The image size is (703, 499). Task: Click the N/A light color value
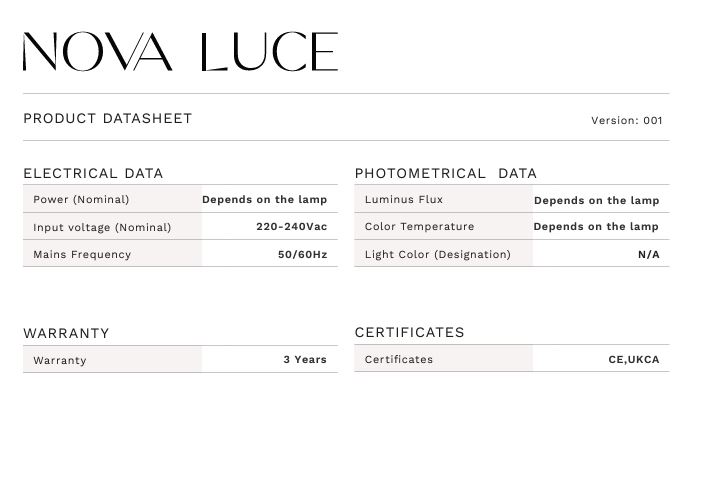pos(649,254)
